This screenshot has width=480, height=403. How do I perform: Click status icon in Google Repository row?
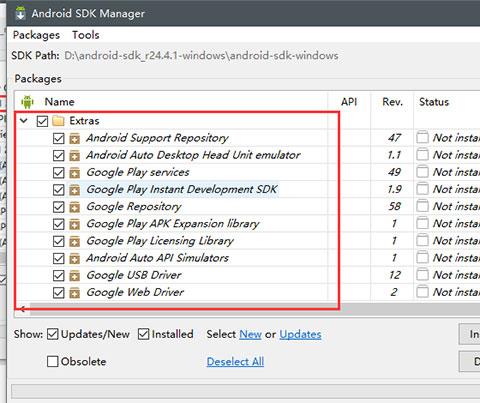[422, 206]
